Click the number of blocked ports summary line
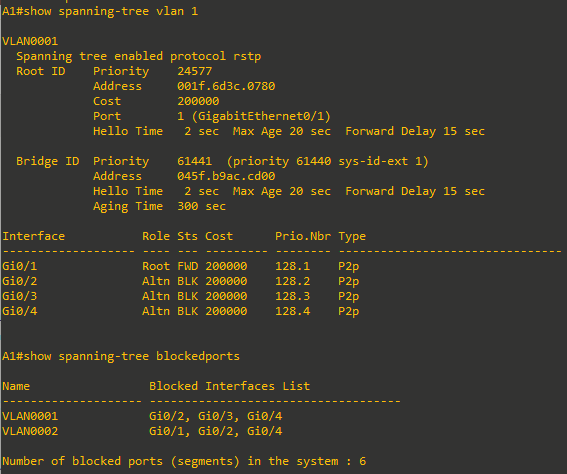Viewport: 567px width, 474px height. 184,461
